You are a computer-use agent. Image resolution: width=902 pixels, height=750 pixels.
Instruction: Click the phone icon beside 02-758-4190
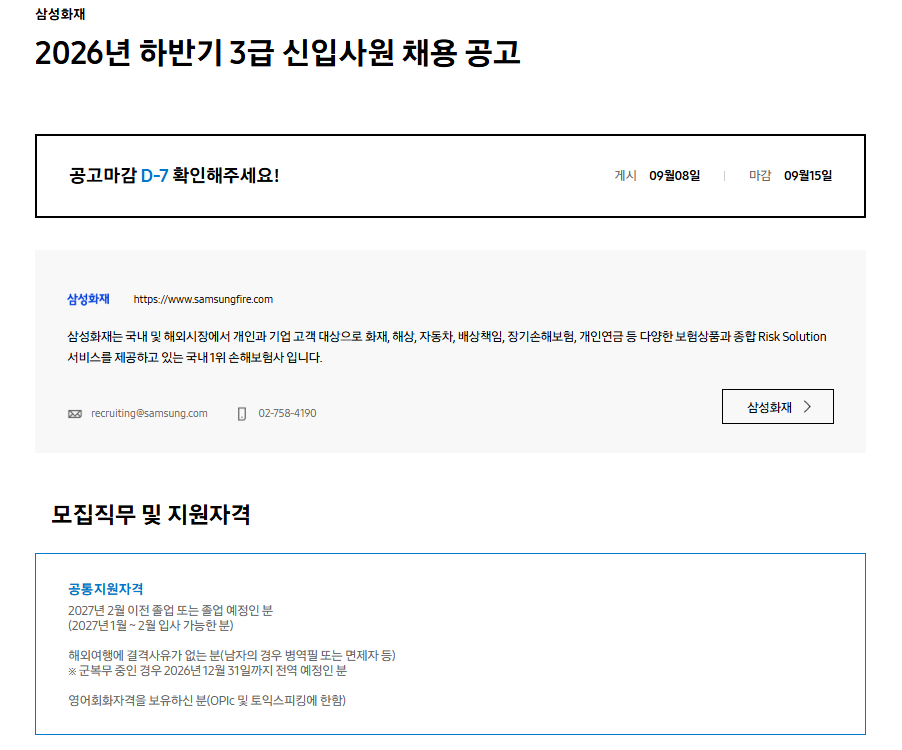(x=242, y=414)
